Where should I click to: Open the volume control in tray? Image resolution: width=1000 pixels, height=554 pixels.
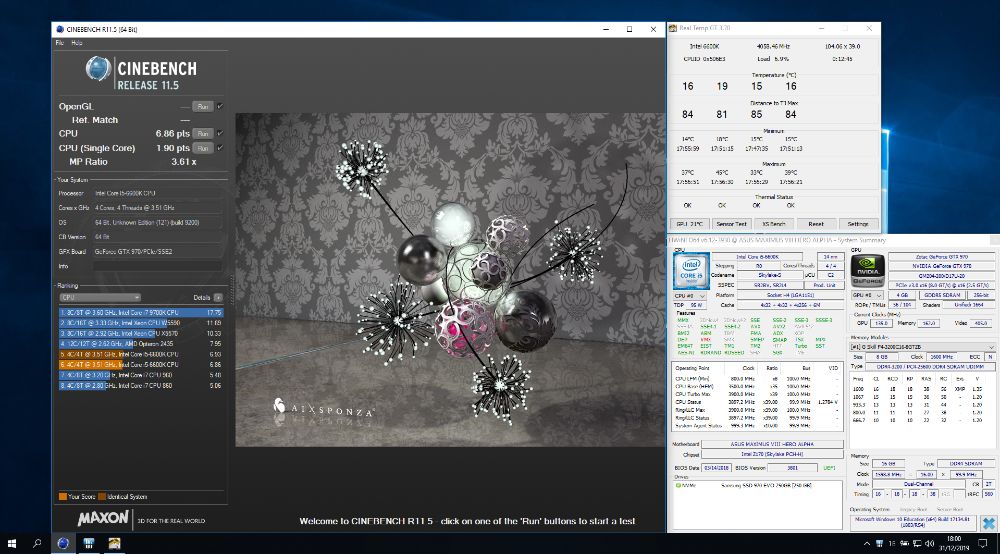(x=929, y=544)
